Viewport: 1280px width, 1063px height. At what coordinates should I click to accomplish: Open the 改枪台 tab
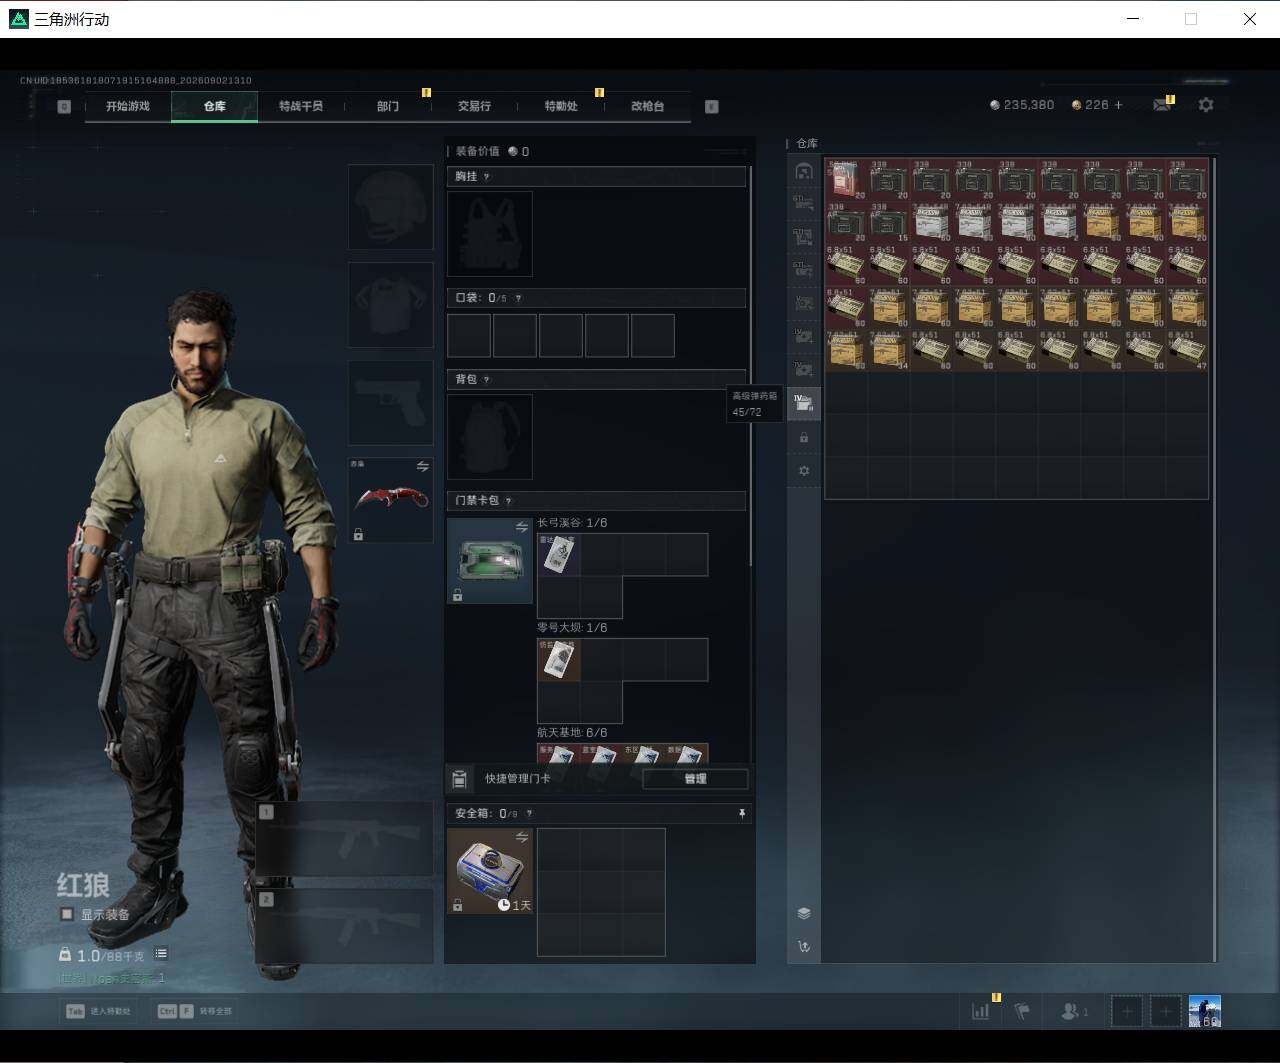(648, 106)
